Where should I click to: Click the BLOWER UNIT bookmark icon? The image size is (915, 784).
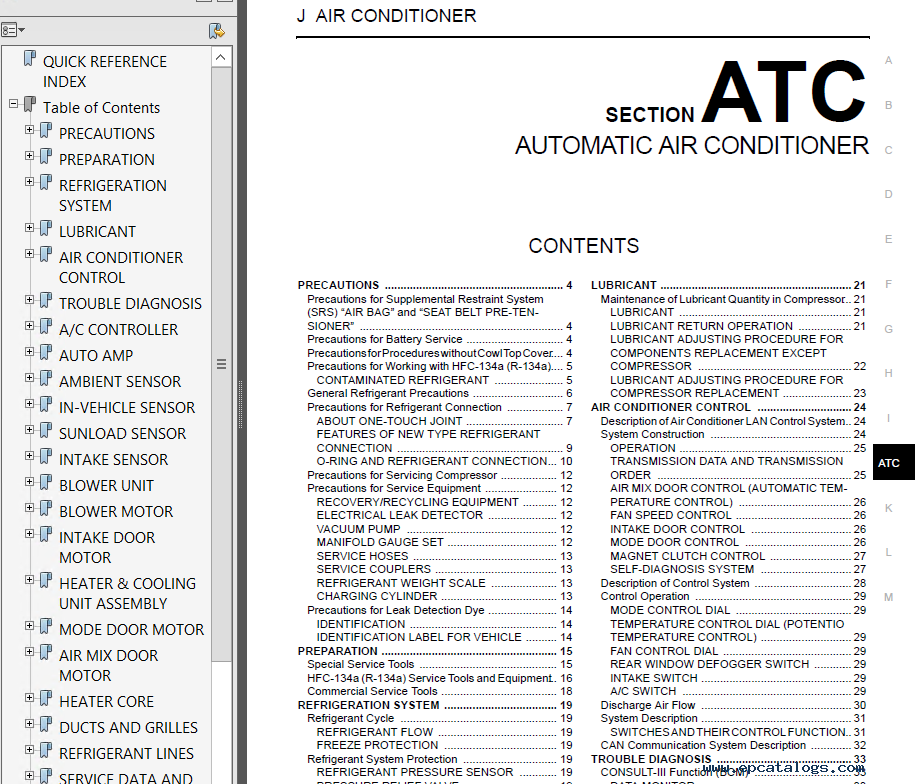(46, 482)
